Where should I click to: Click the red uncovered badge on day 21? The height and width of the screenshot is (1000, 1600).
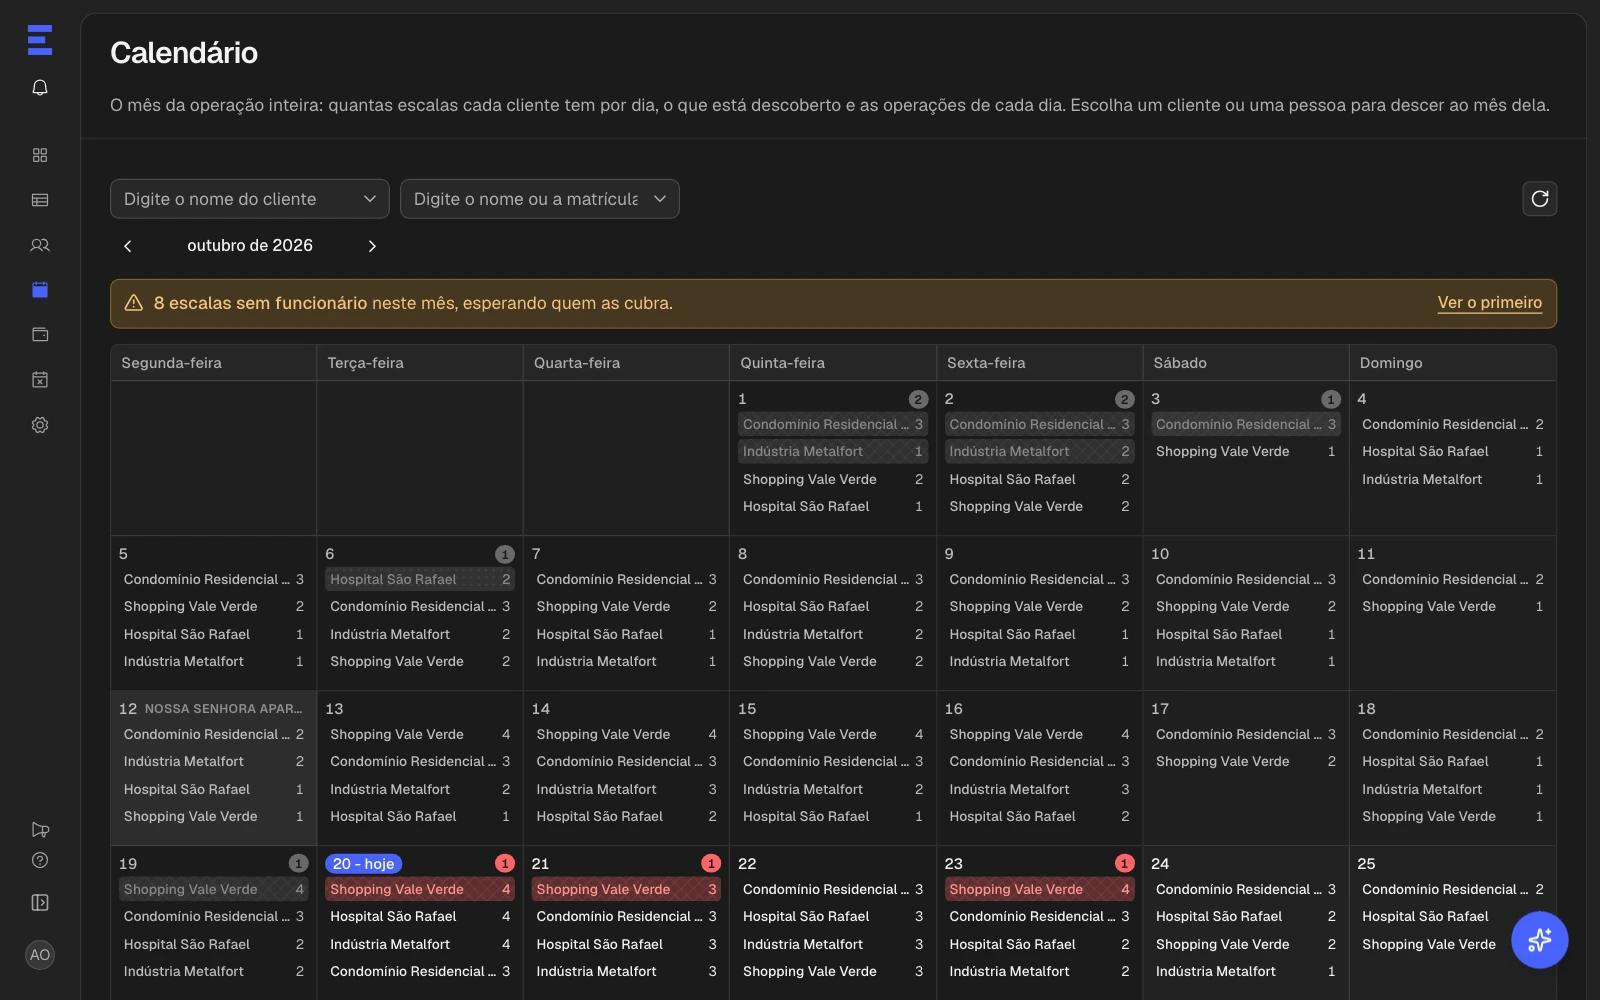[711, 864]
